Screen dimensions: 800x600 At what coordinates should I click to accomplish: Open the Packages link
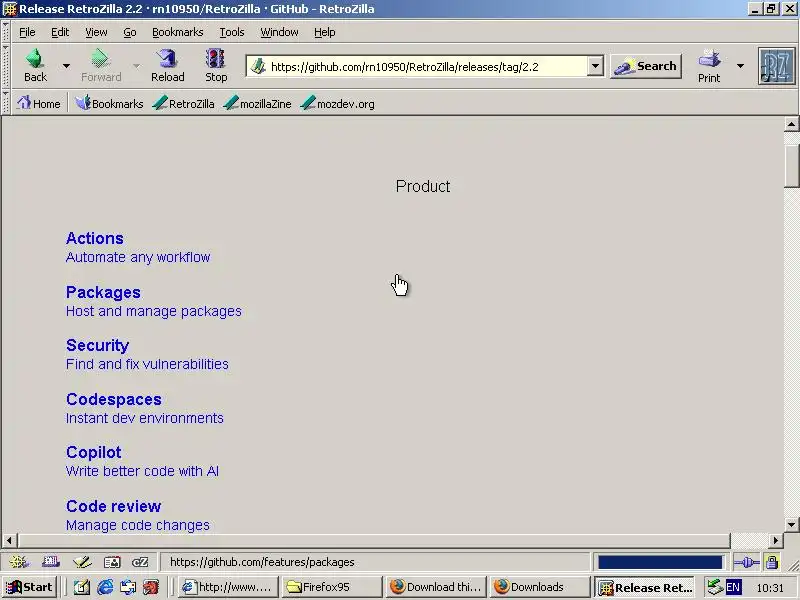click(103, 292)
